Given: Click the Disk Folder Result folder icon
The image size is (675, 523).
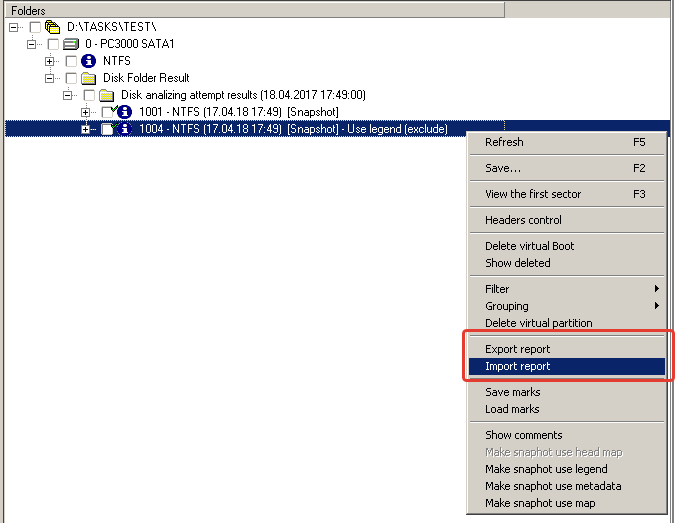Looking at the screenshot, I should coord(89,78).
